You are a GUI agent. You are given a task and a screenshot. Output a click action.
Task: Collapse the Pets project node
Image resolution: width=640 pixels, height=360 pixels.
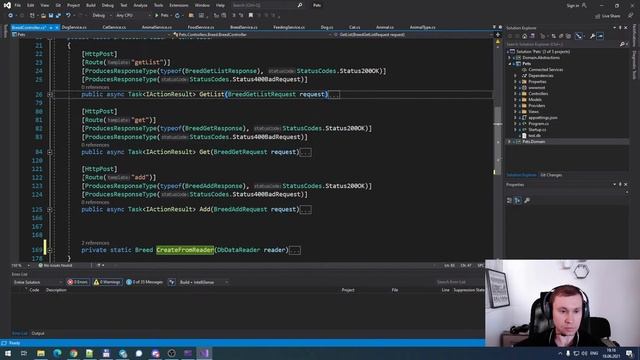pyautogui.click(x=510, y=64)
